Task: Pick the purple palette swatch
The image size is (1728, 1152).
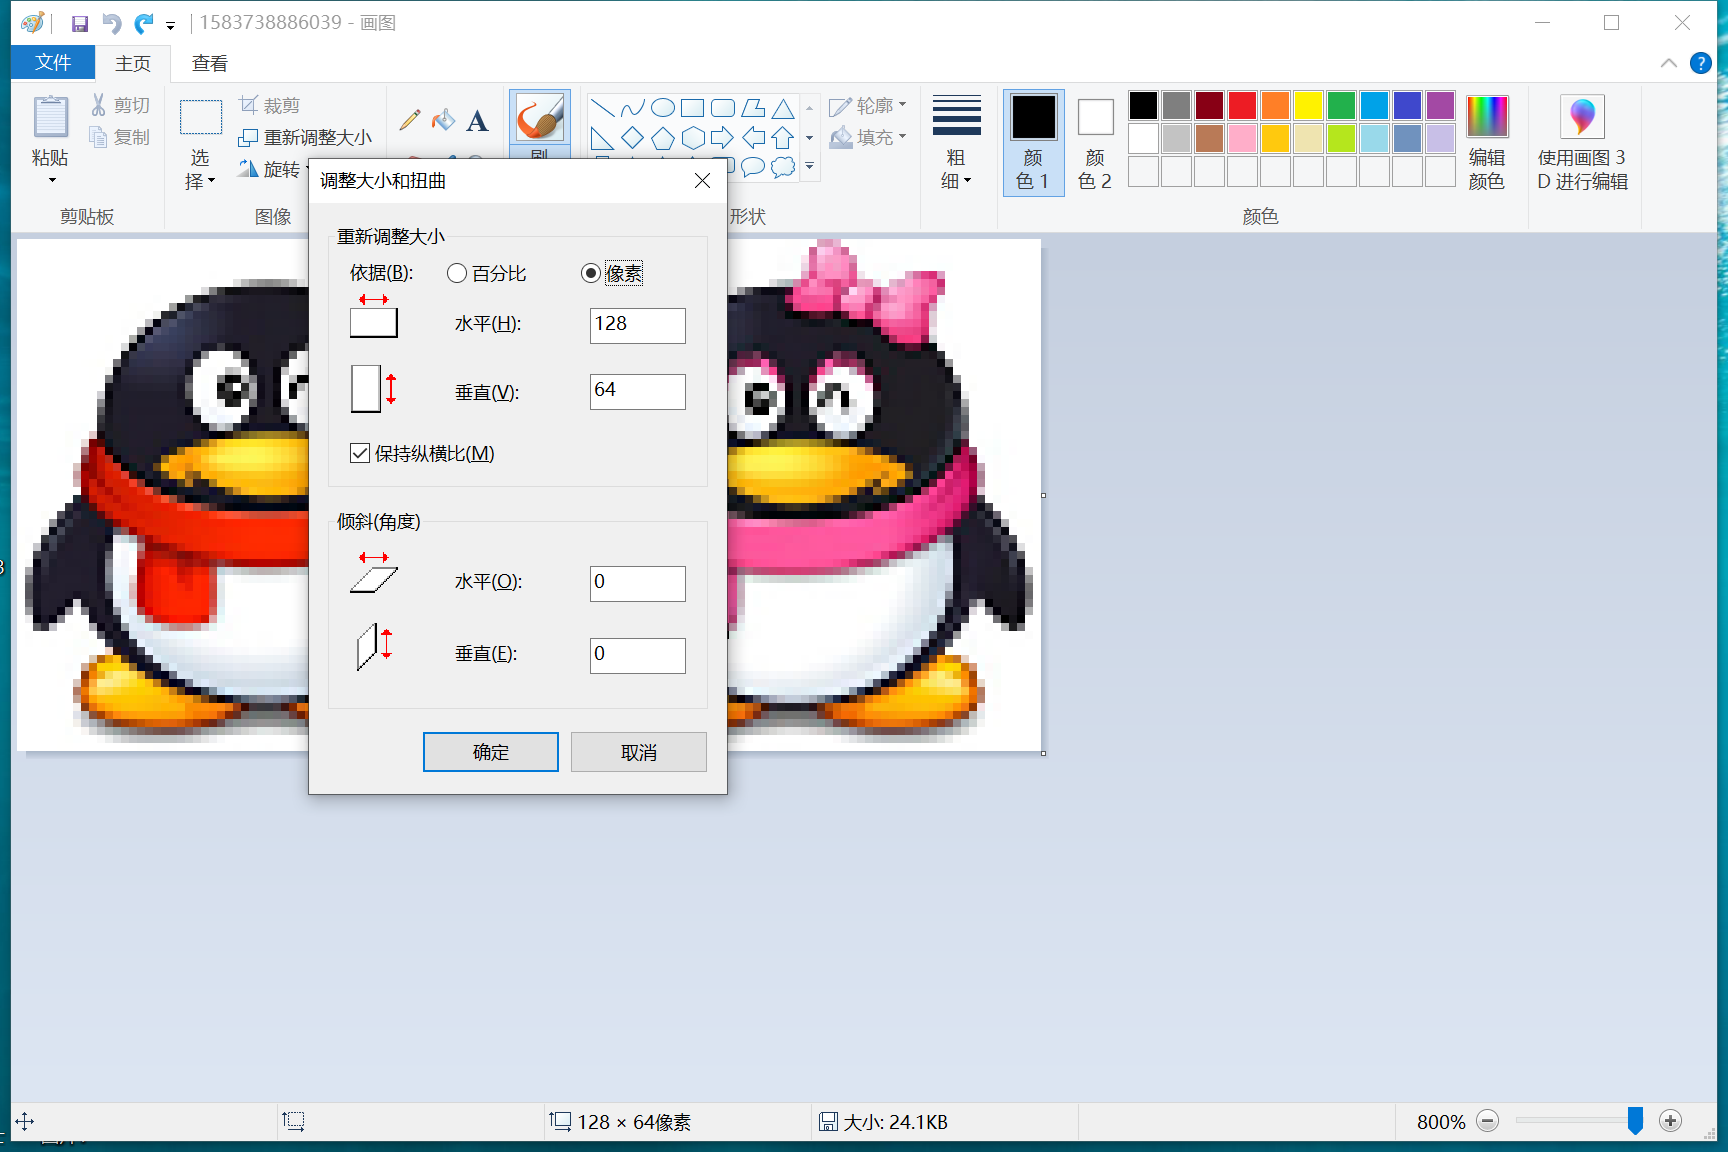Action: pyautogui.click(x=1440, y=105)
